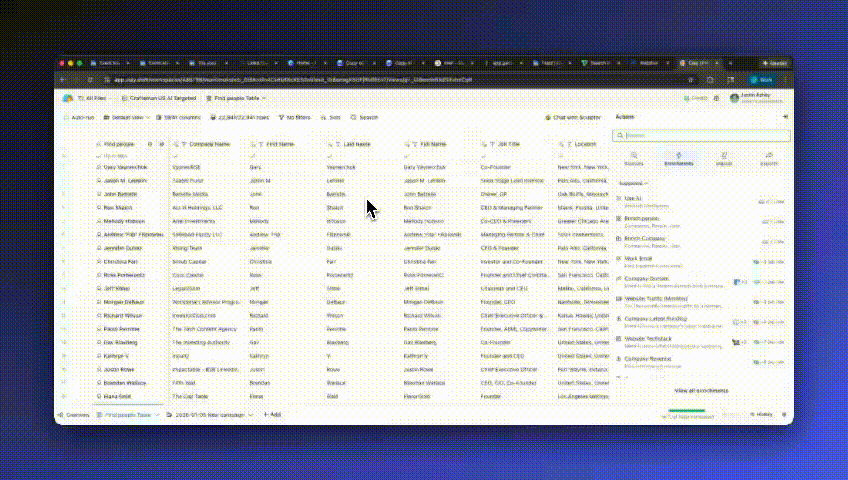The image size is (848, 480).
Task: Click the help icon next to Credits
Action: click(717, 98)
